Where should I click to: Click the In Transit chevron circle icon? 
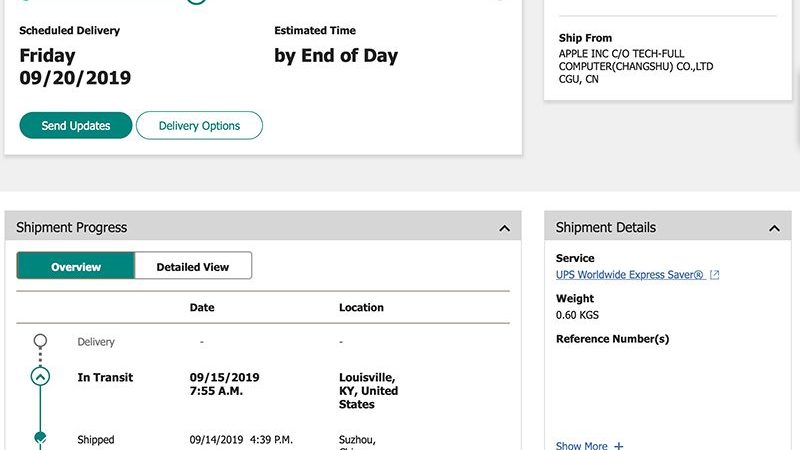40,377
